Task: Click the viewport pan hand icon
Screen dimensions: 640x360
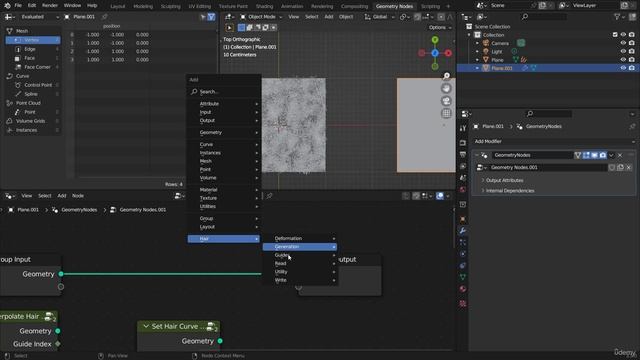Action: point(447,88)
